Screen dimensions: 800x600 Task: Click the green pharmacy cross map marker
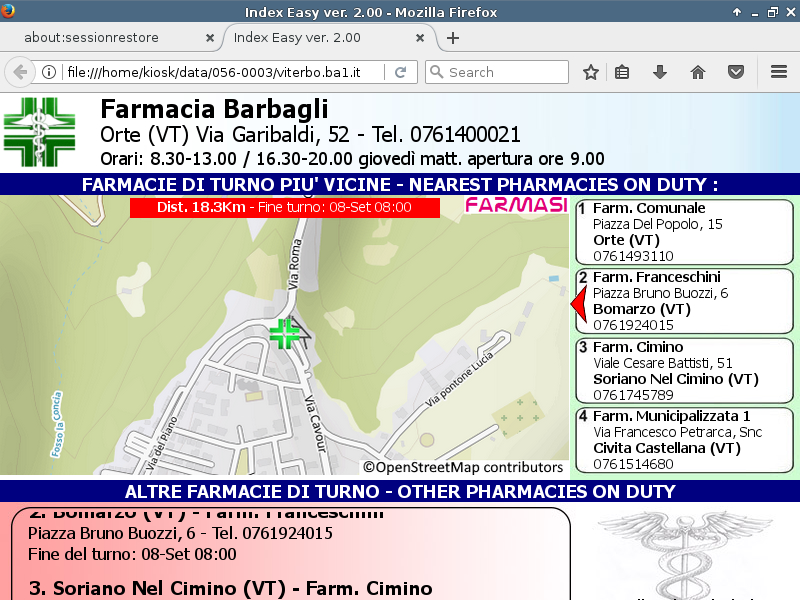pos(285,332)
